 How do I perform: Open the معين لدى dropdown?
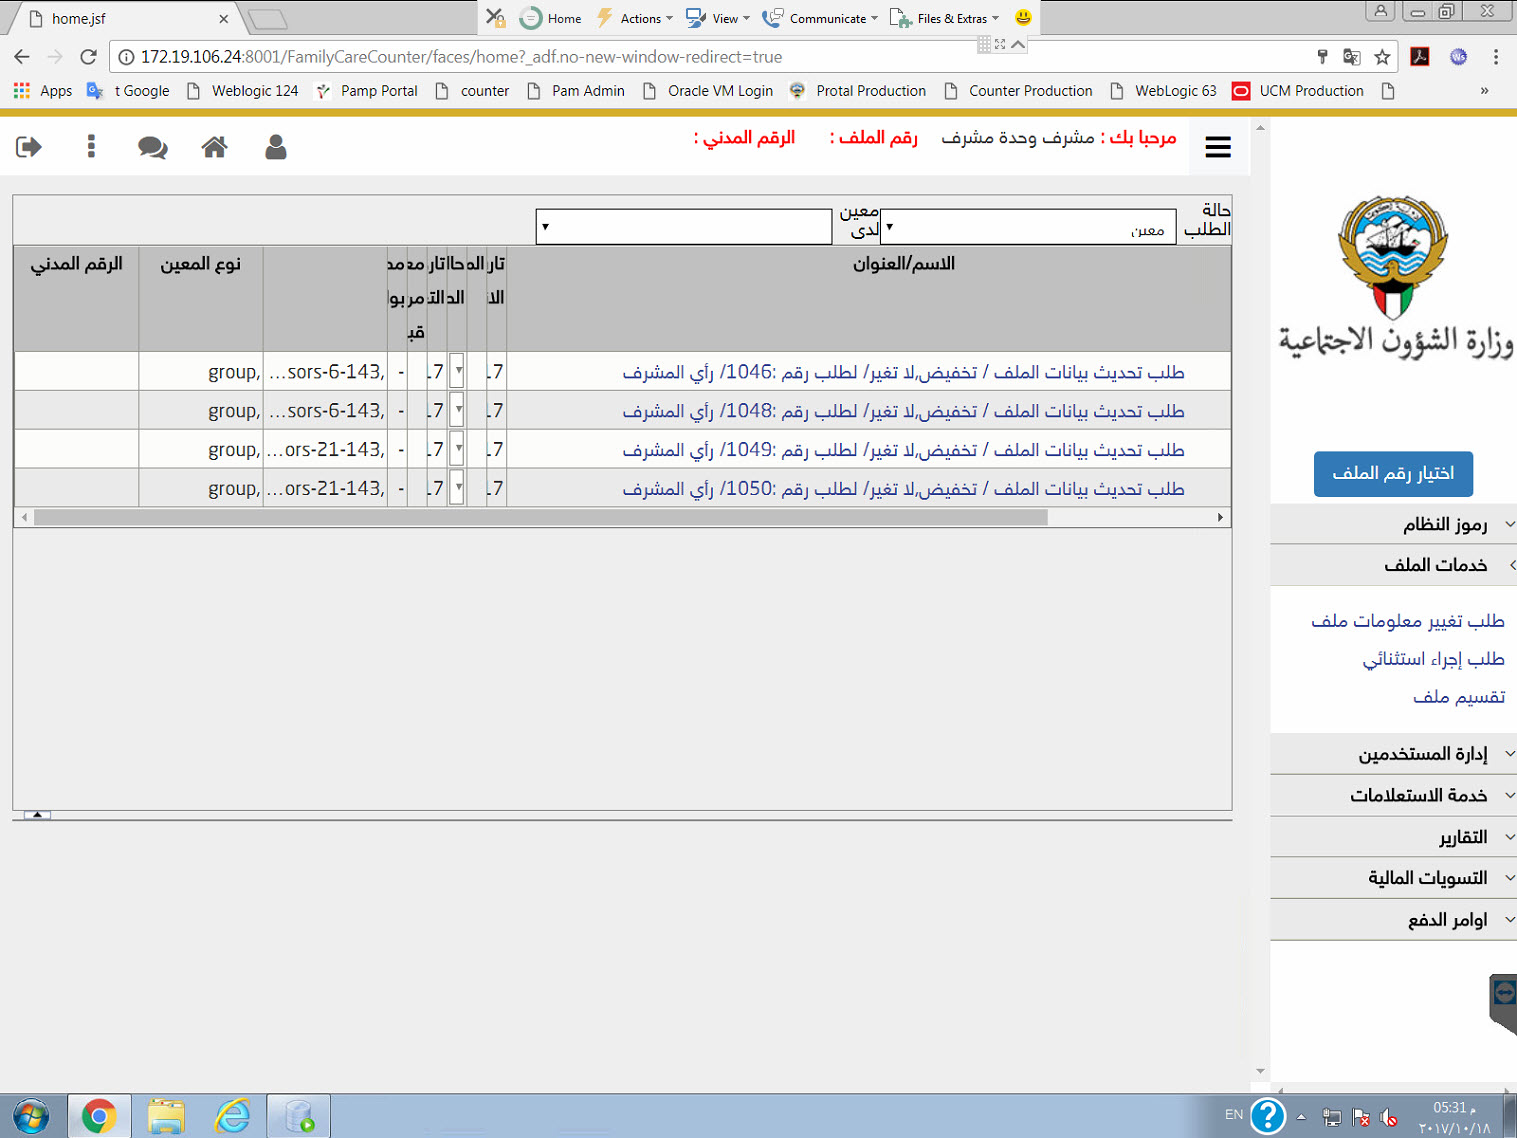pyautogui.click(x=684, y=227)
